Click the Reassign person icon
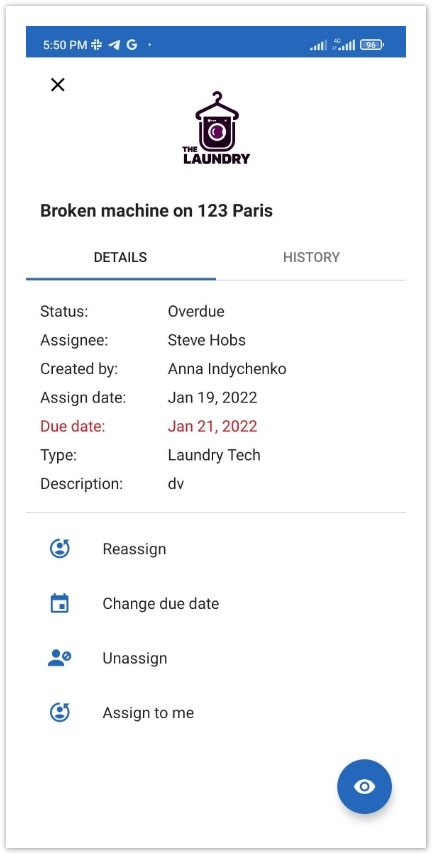The image size is (432, 854). [x=60, y=548]
